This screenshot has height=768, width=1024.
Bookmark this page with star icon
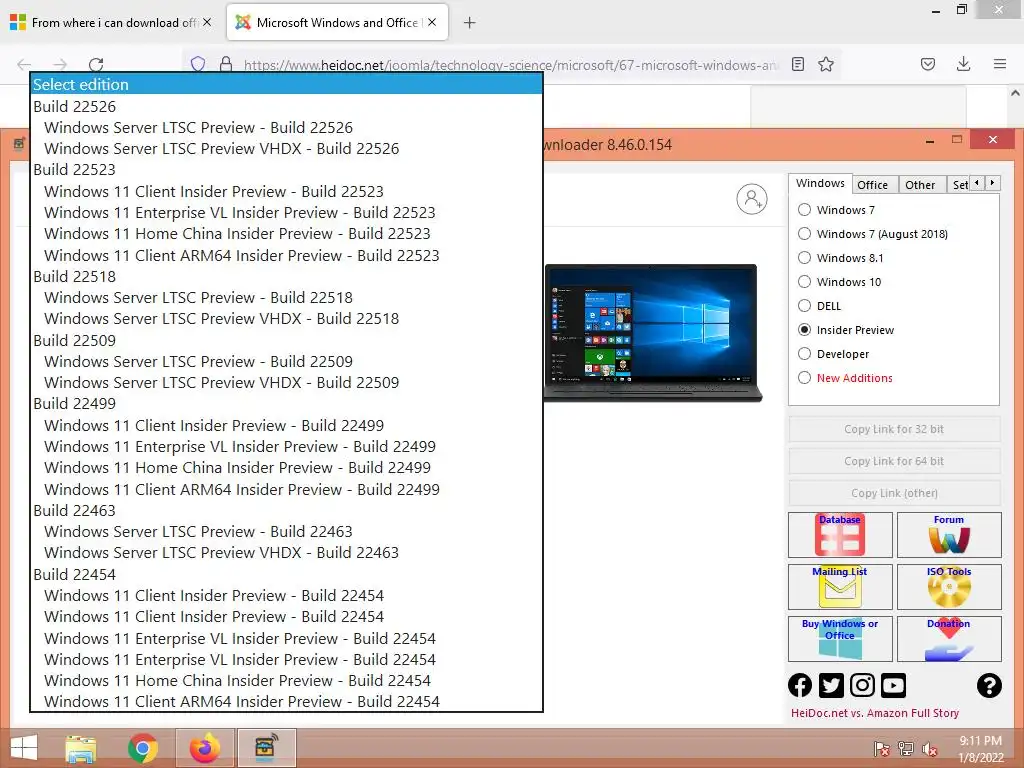coord(826,64)
